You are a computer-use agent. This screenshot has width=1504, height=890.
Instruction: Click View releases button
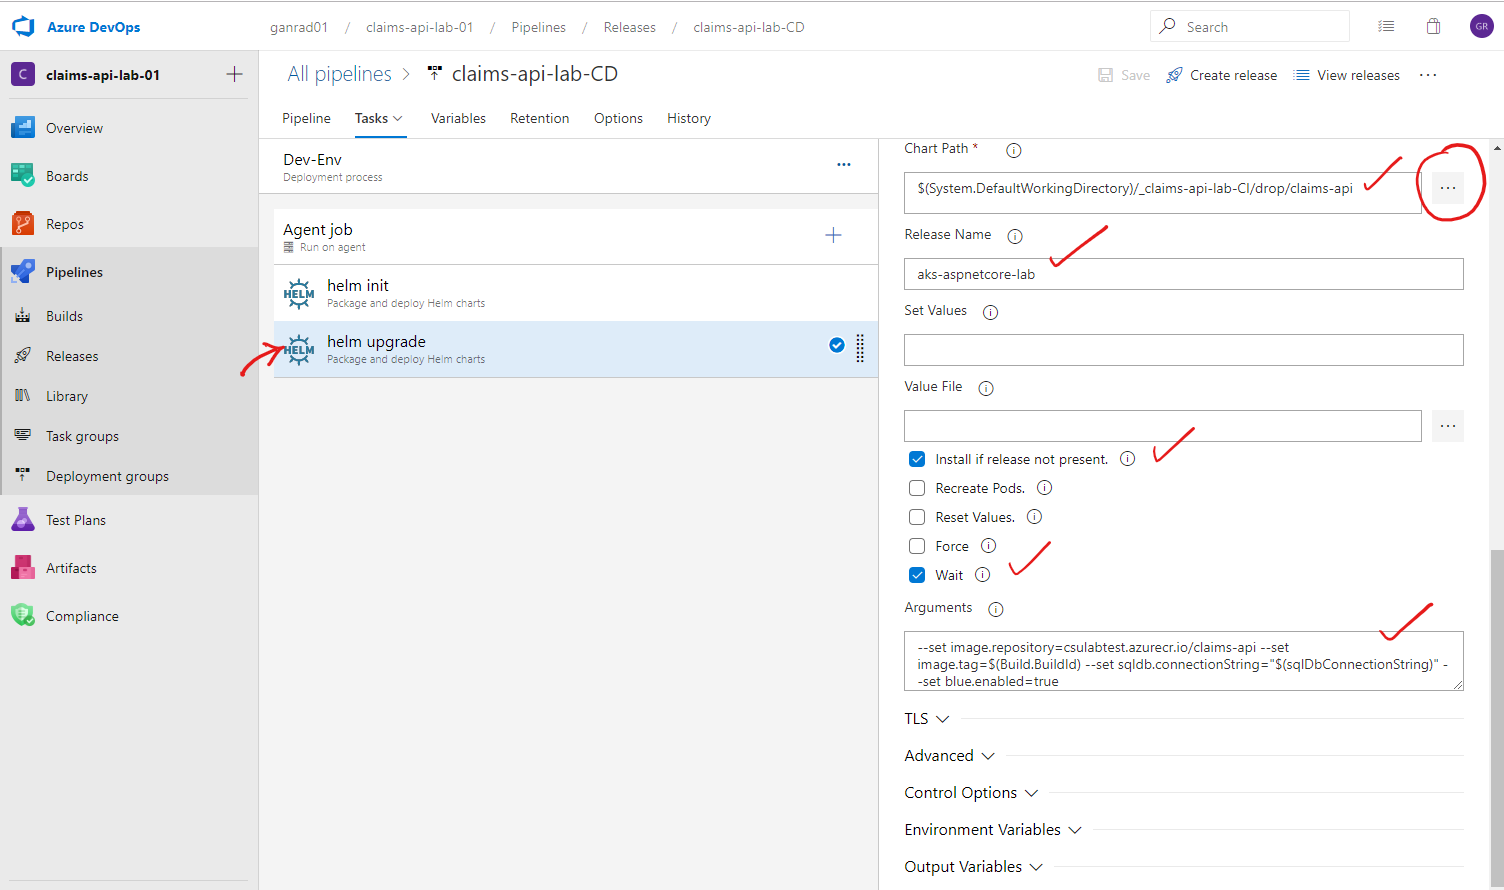click(x=1347, y=75)
